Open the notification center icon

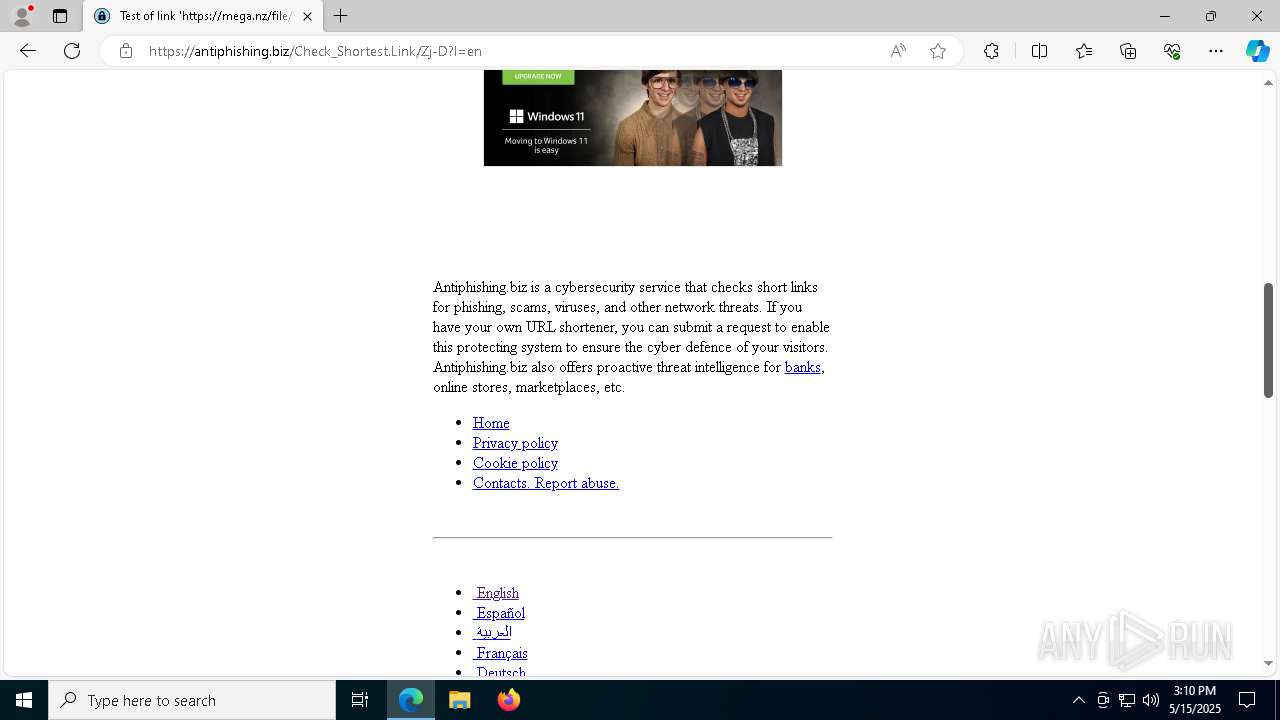[1247, 700]
